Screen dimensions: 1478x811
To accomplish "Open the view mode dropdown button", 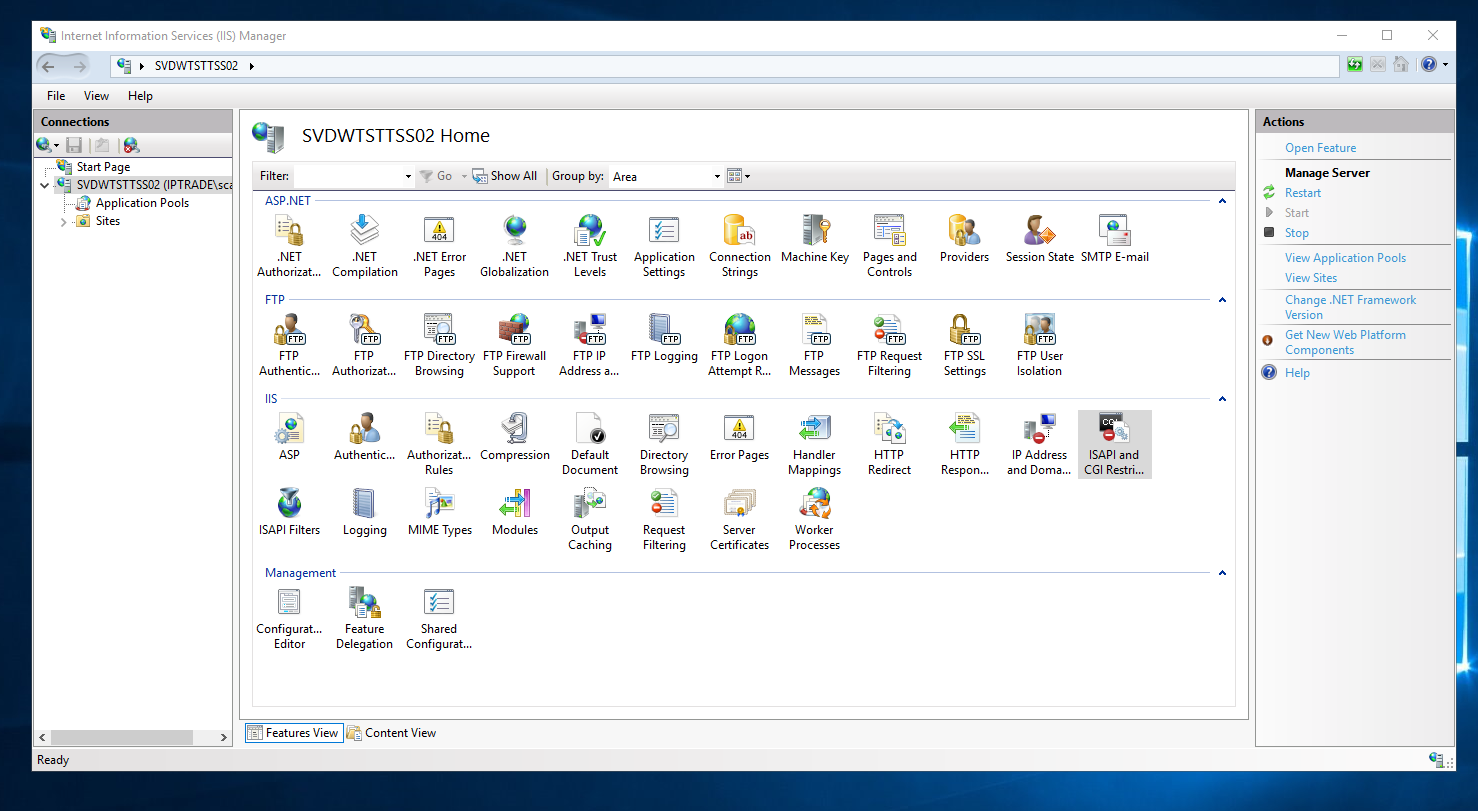I will [739, 176].
